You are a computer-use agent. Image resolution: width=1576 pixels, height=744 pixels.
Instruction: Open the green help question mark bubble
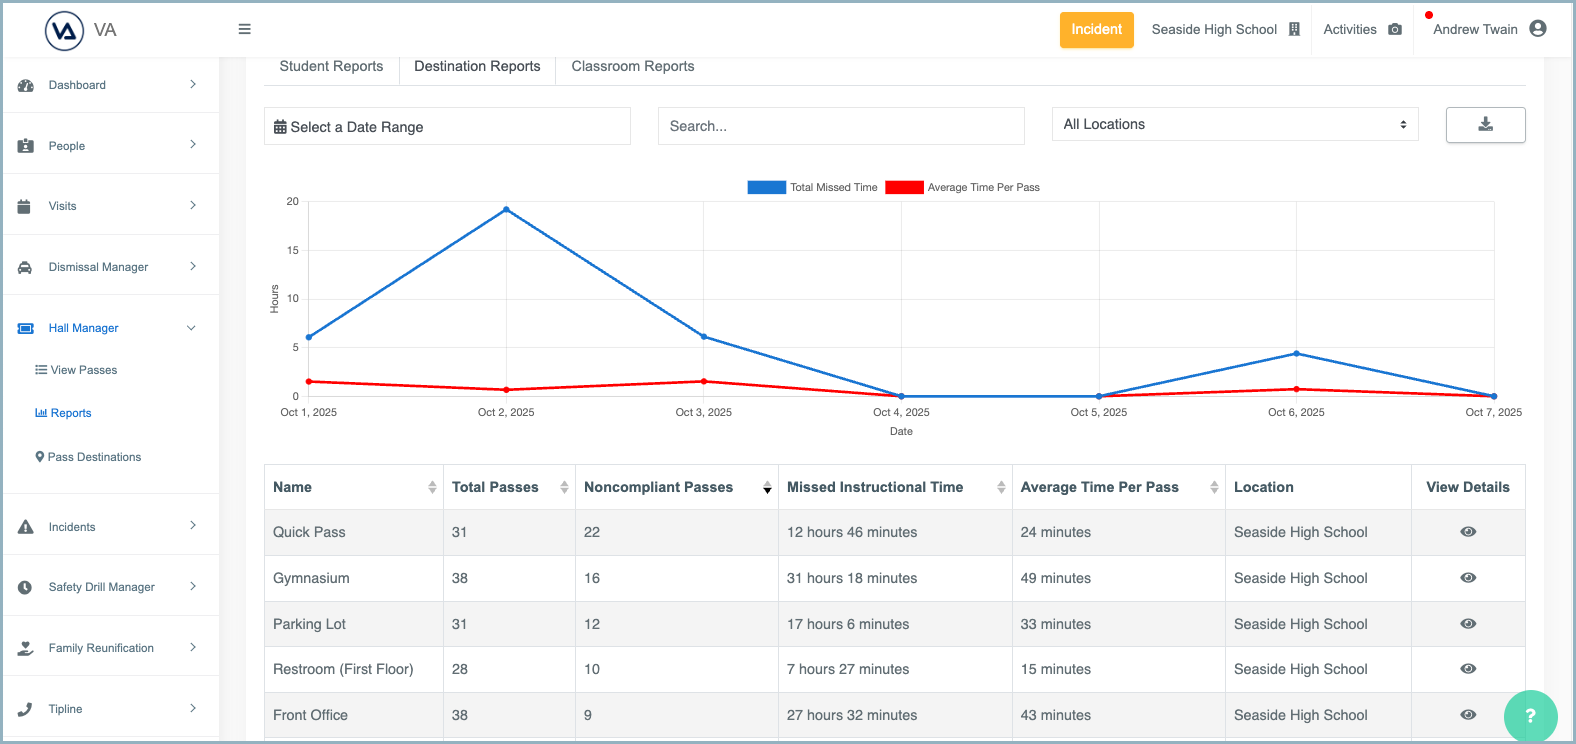(1530, 716)
